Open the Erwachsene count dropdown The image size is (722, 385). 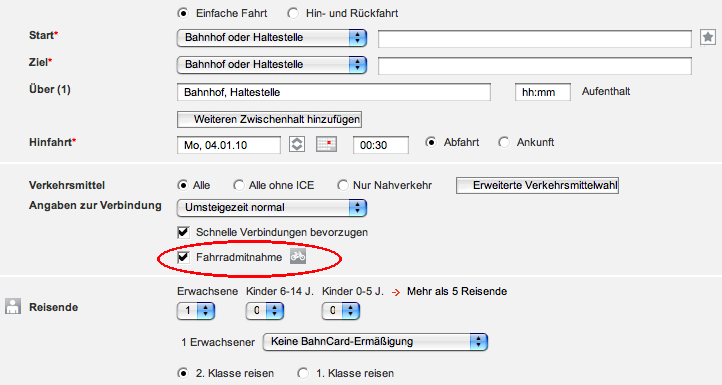[x=196, y=311]
